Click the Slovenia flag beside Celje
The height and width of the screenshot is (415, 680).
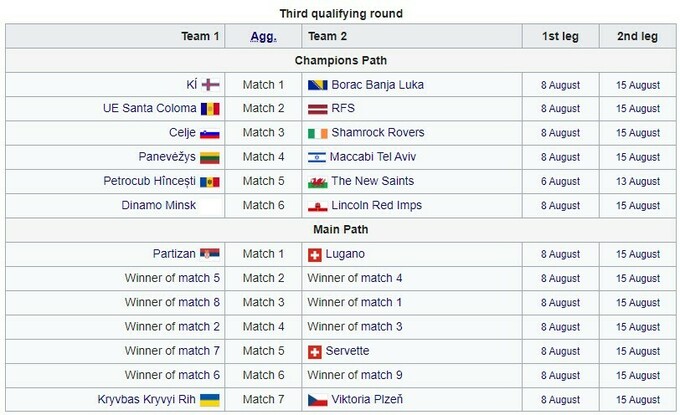click(210, 133)
